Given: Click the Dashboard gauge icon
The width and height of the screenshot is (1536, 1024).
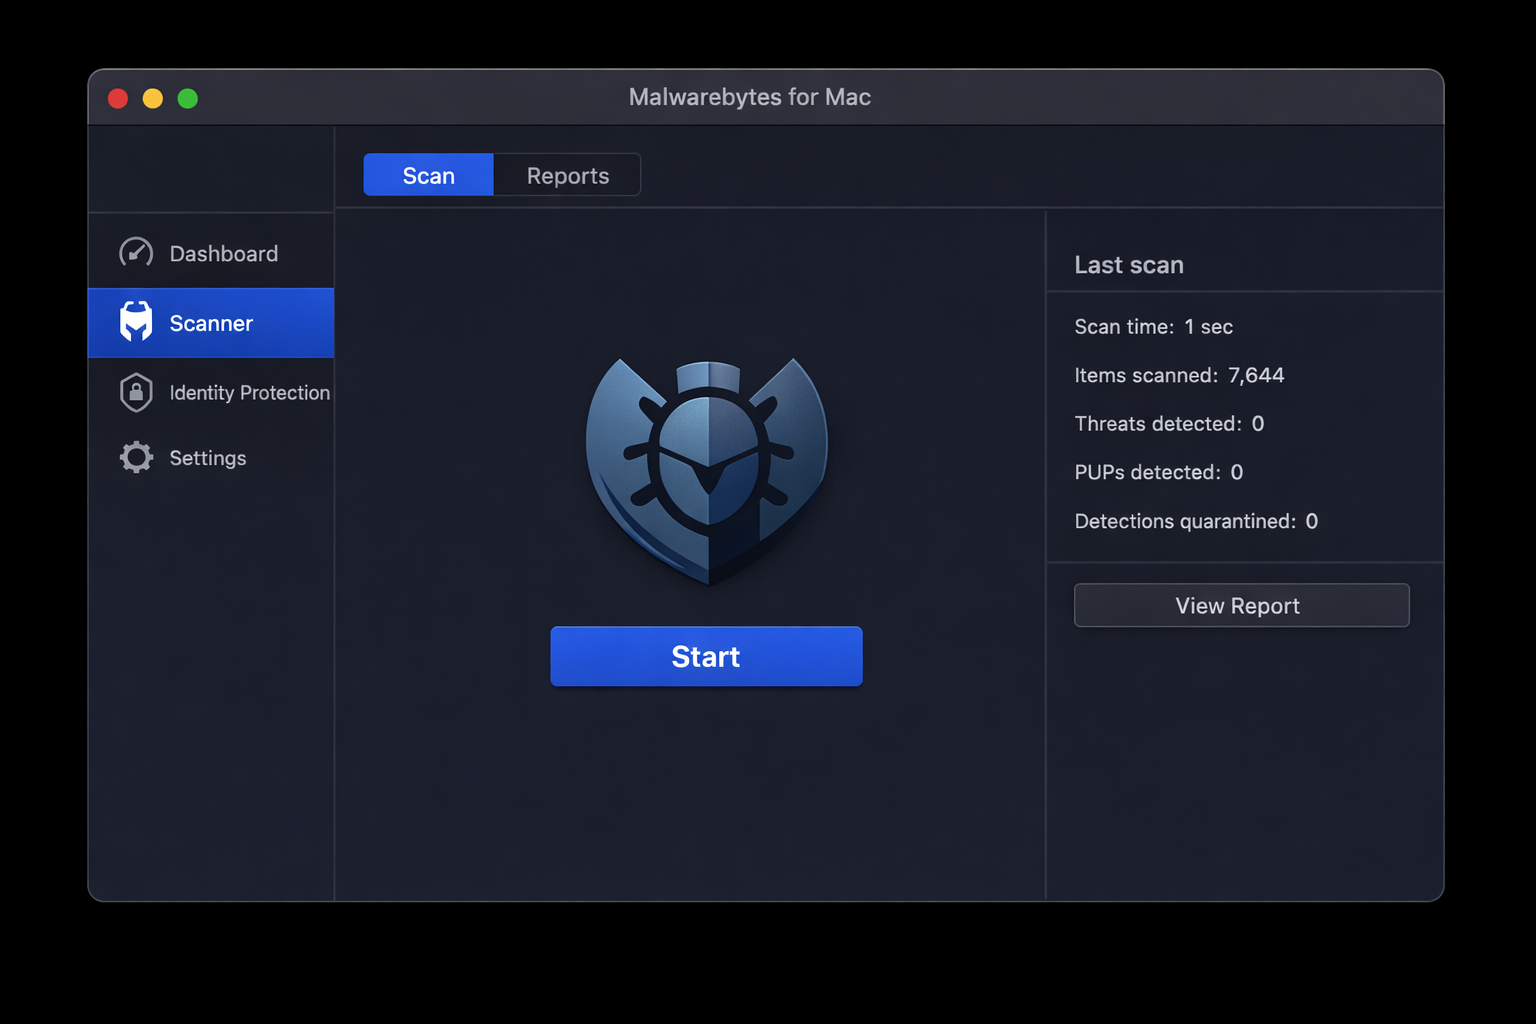Looking at the screenshot, I should click(x=136, y=252).
